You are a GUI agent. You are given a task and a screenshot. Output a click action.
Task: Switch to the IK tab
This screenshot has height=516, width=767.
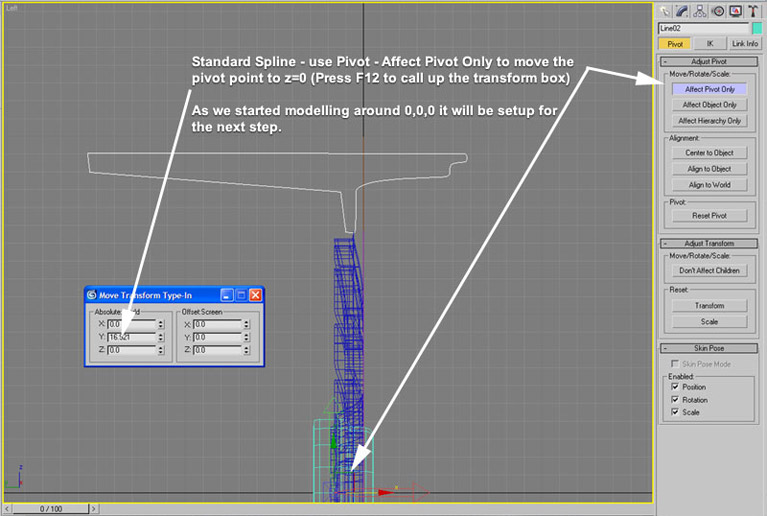click(709, 44)
